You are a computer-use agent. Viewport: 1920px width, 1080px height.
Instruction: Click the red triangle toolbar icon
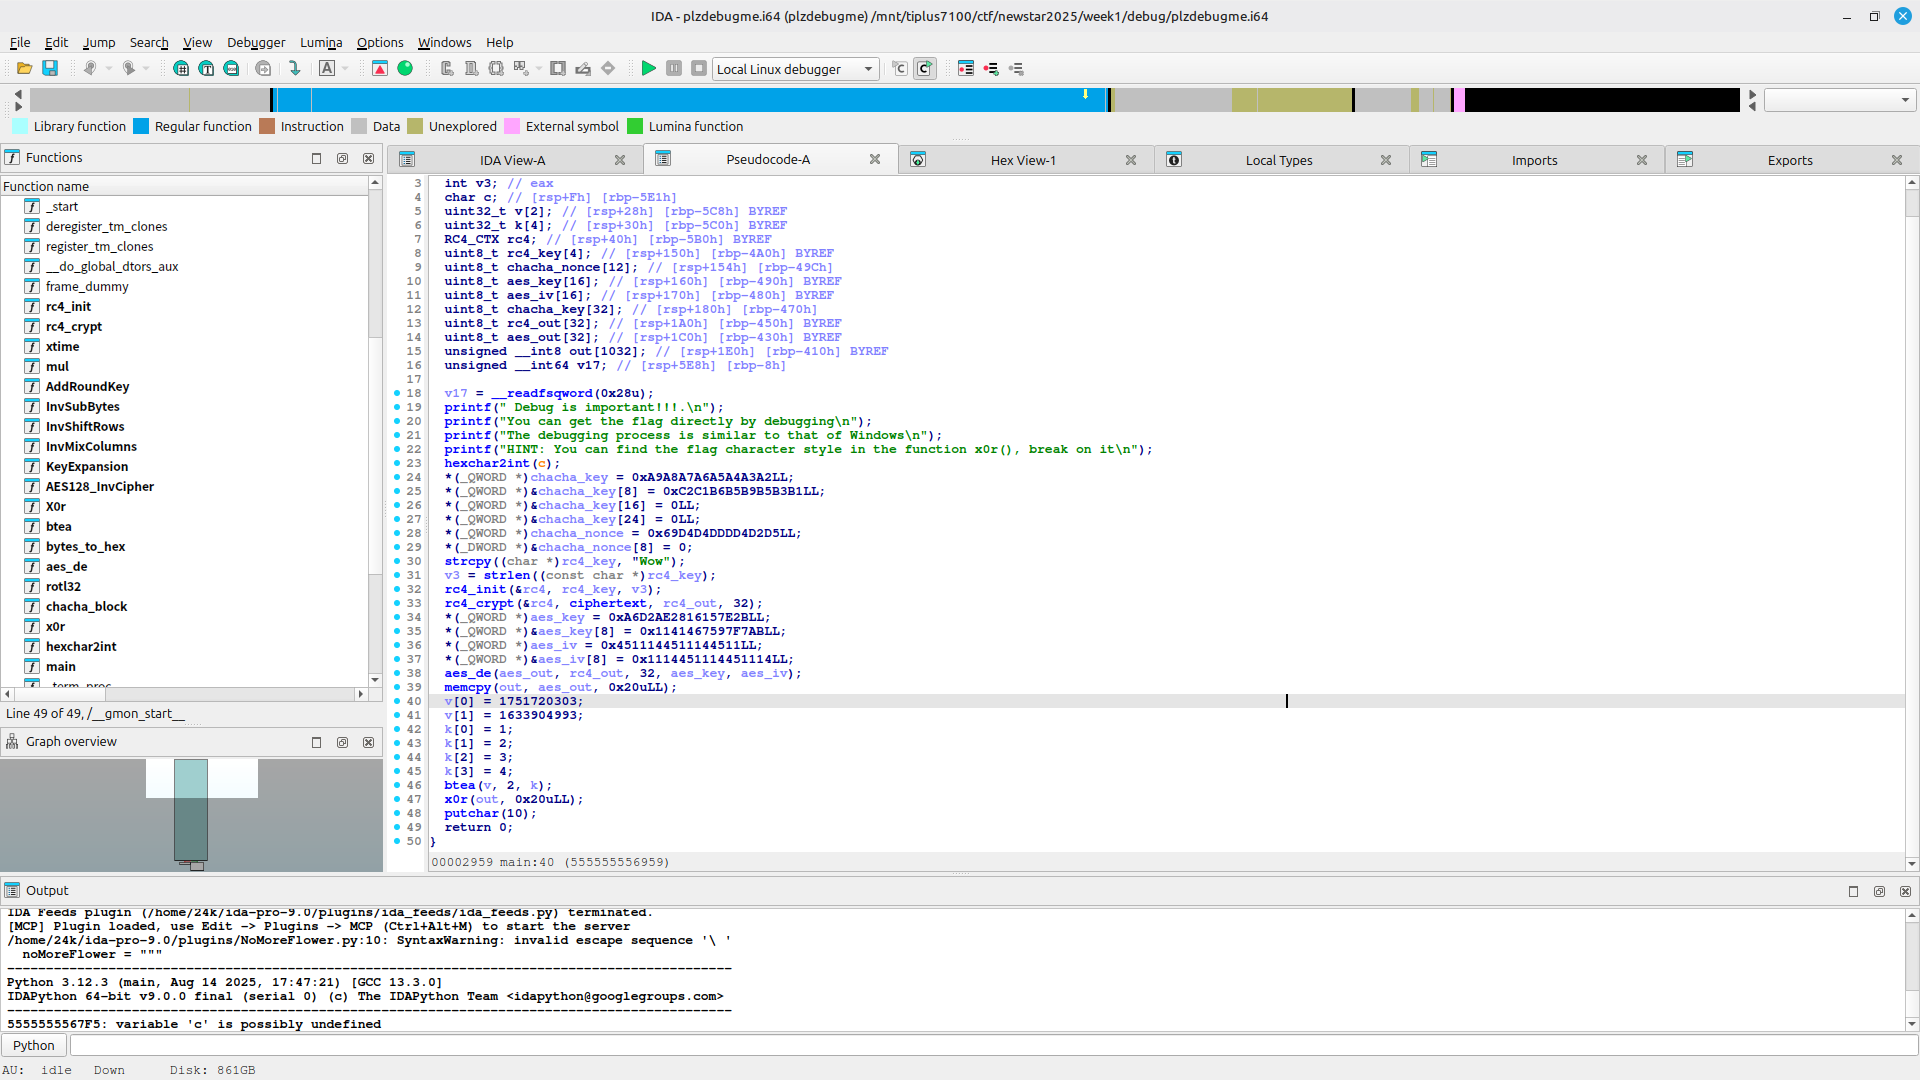pyautogui.click(x=380, y=69)
